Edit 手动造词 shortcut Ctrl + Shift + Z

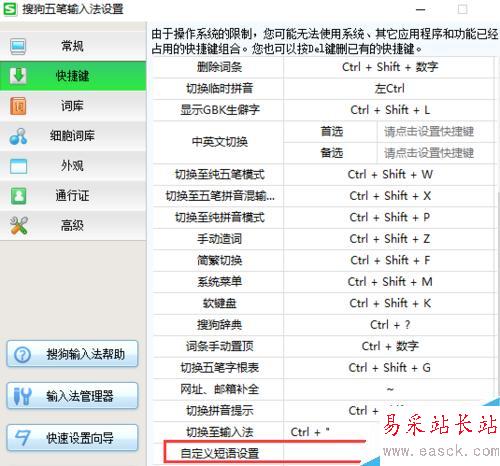(x=389, y=239)
